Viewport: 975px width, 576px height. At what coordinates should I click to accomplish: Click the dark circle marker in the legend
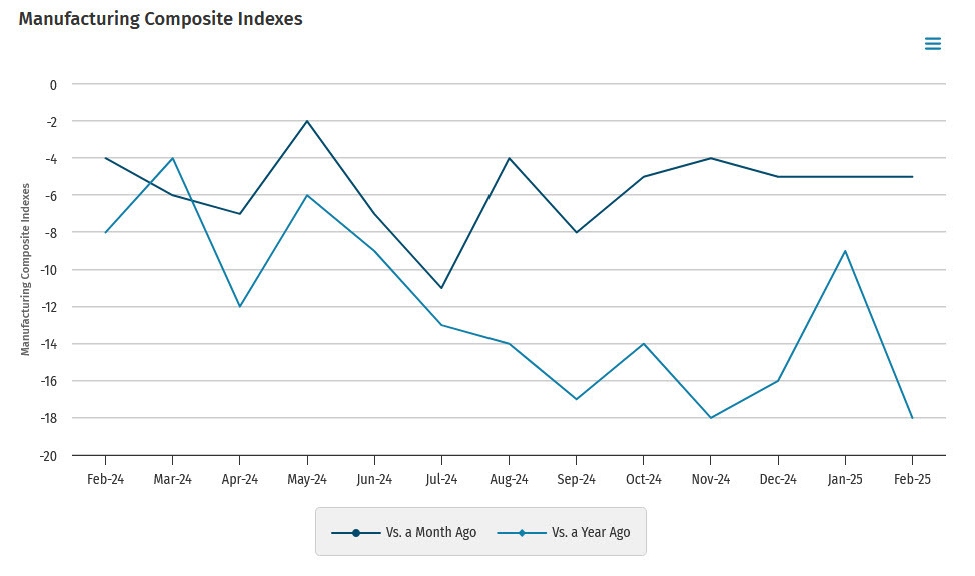coord(355,533)
